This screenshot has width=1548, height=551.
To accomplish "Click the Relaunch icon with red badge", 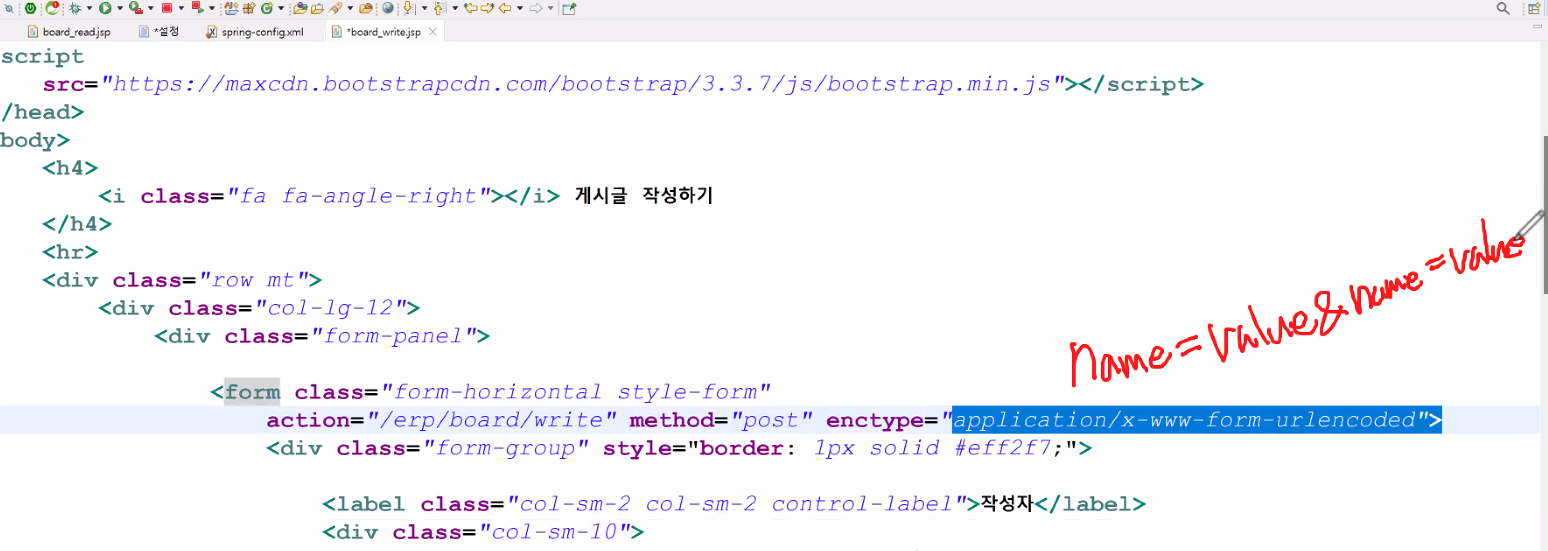I will [52, 8].
